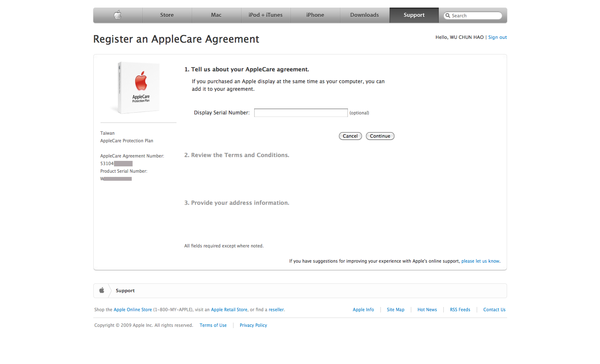600x364 pixels.
Task: Open the Downloads tab
Action: click(x=364, y=15)
